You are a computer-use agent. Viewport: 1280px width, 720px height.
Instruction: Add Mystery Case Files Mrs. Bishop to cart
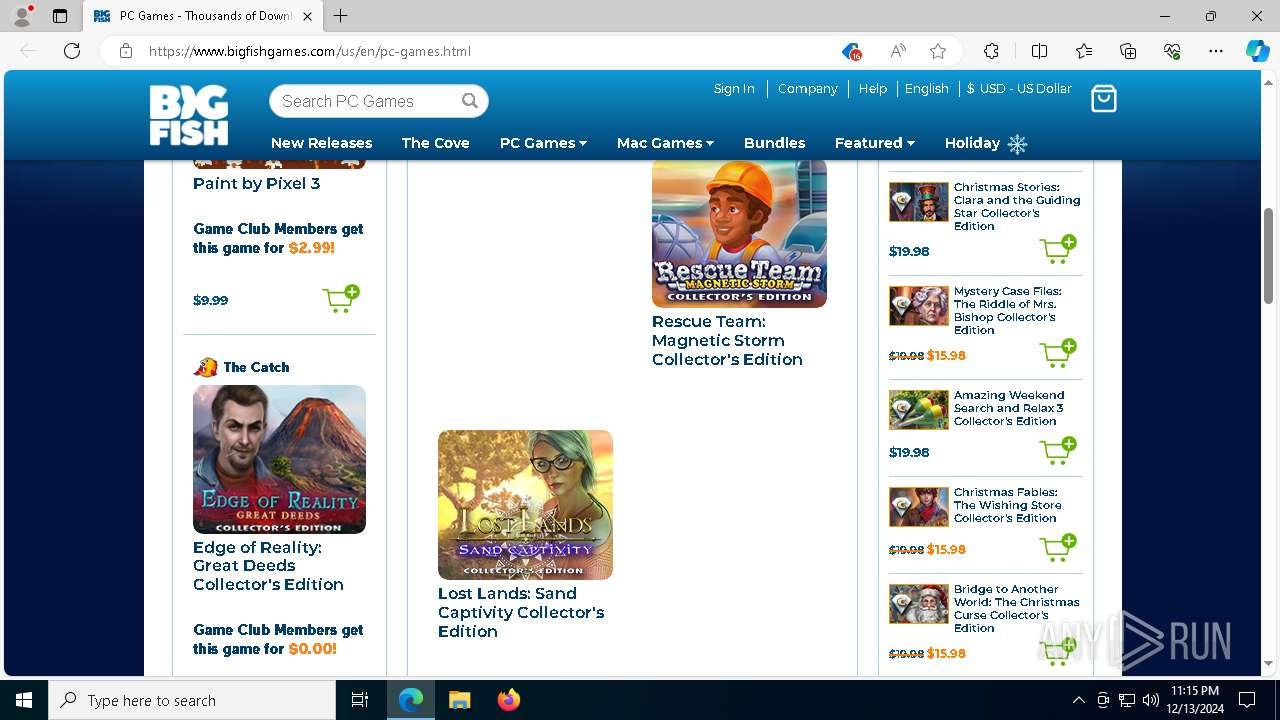click(1058, 353)
